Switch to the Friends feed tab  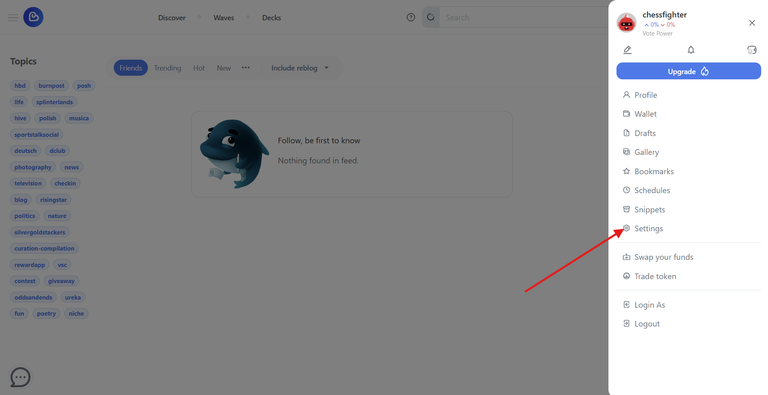click(131, 68)
